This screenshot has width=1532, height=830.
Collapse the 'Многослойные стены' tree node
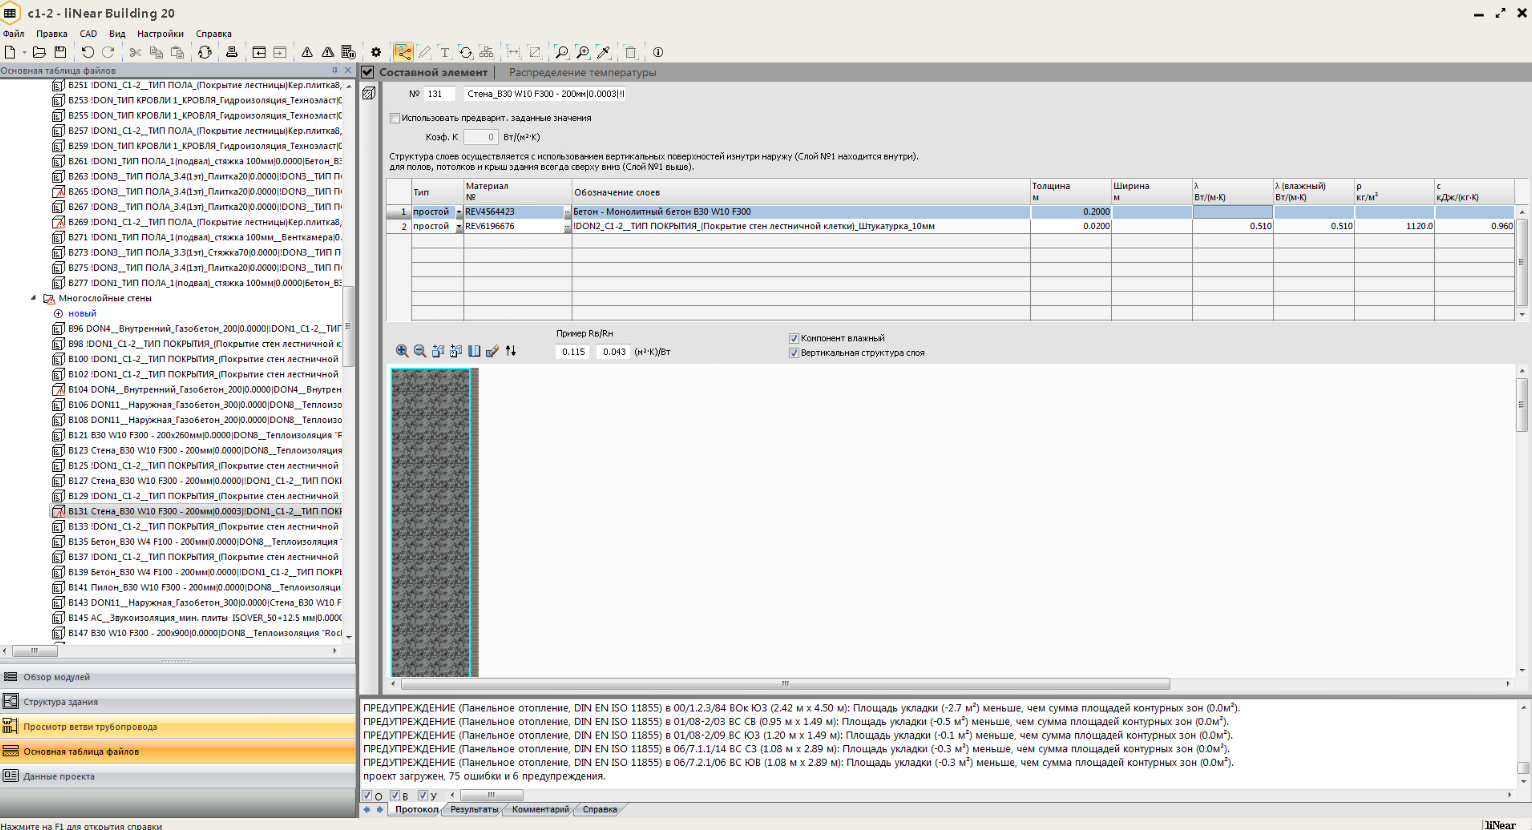33,298
